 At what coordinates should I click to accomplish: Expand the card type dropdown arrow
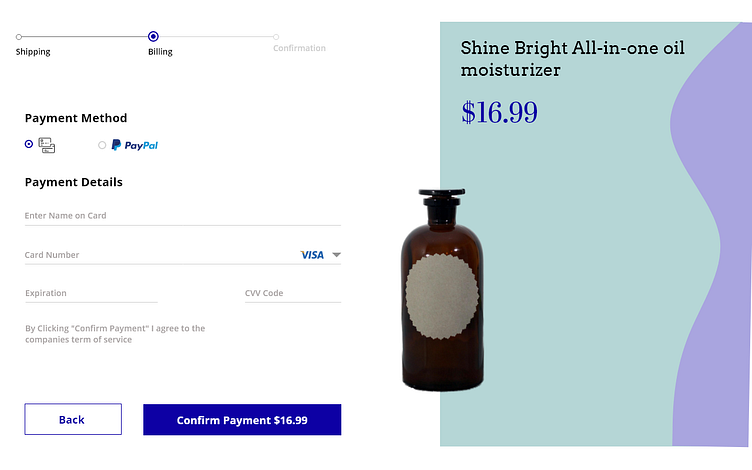point(337,255)
